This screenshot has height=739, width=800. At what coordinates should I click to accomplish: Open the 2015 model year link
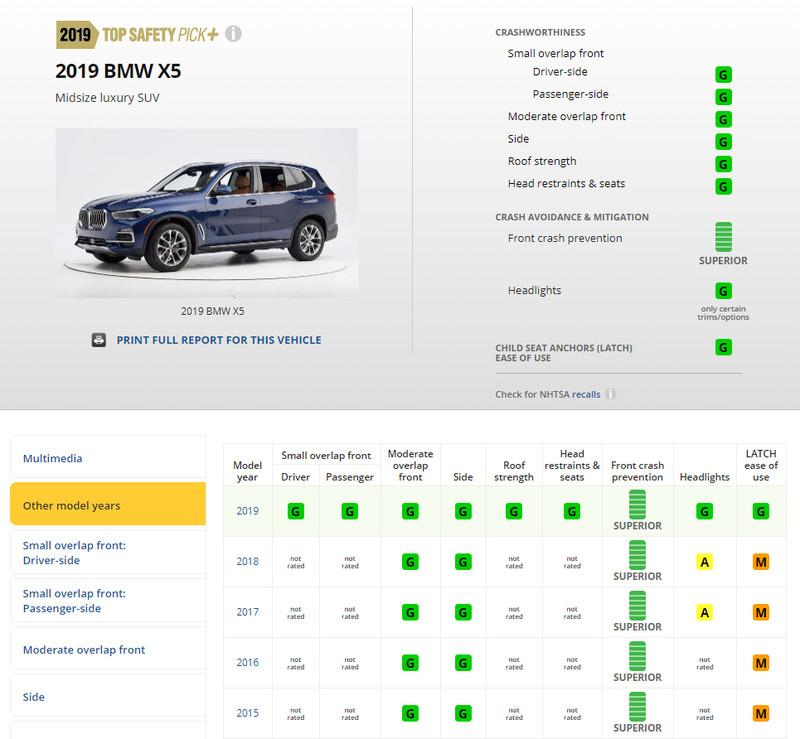(x=247, y=713)
